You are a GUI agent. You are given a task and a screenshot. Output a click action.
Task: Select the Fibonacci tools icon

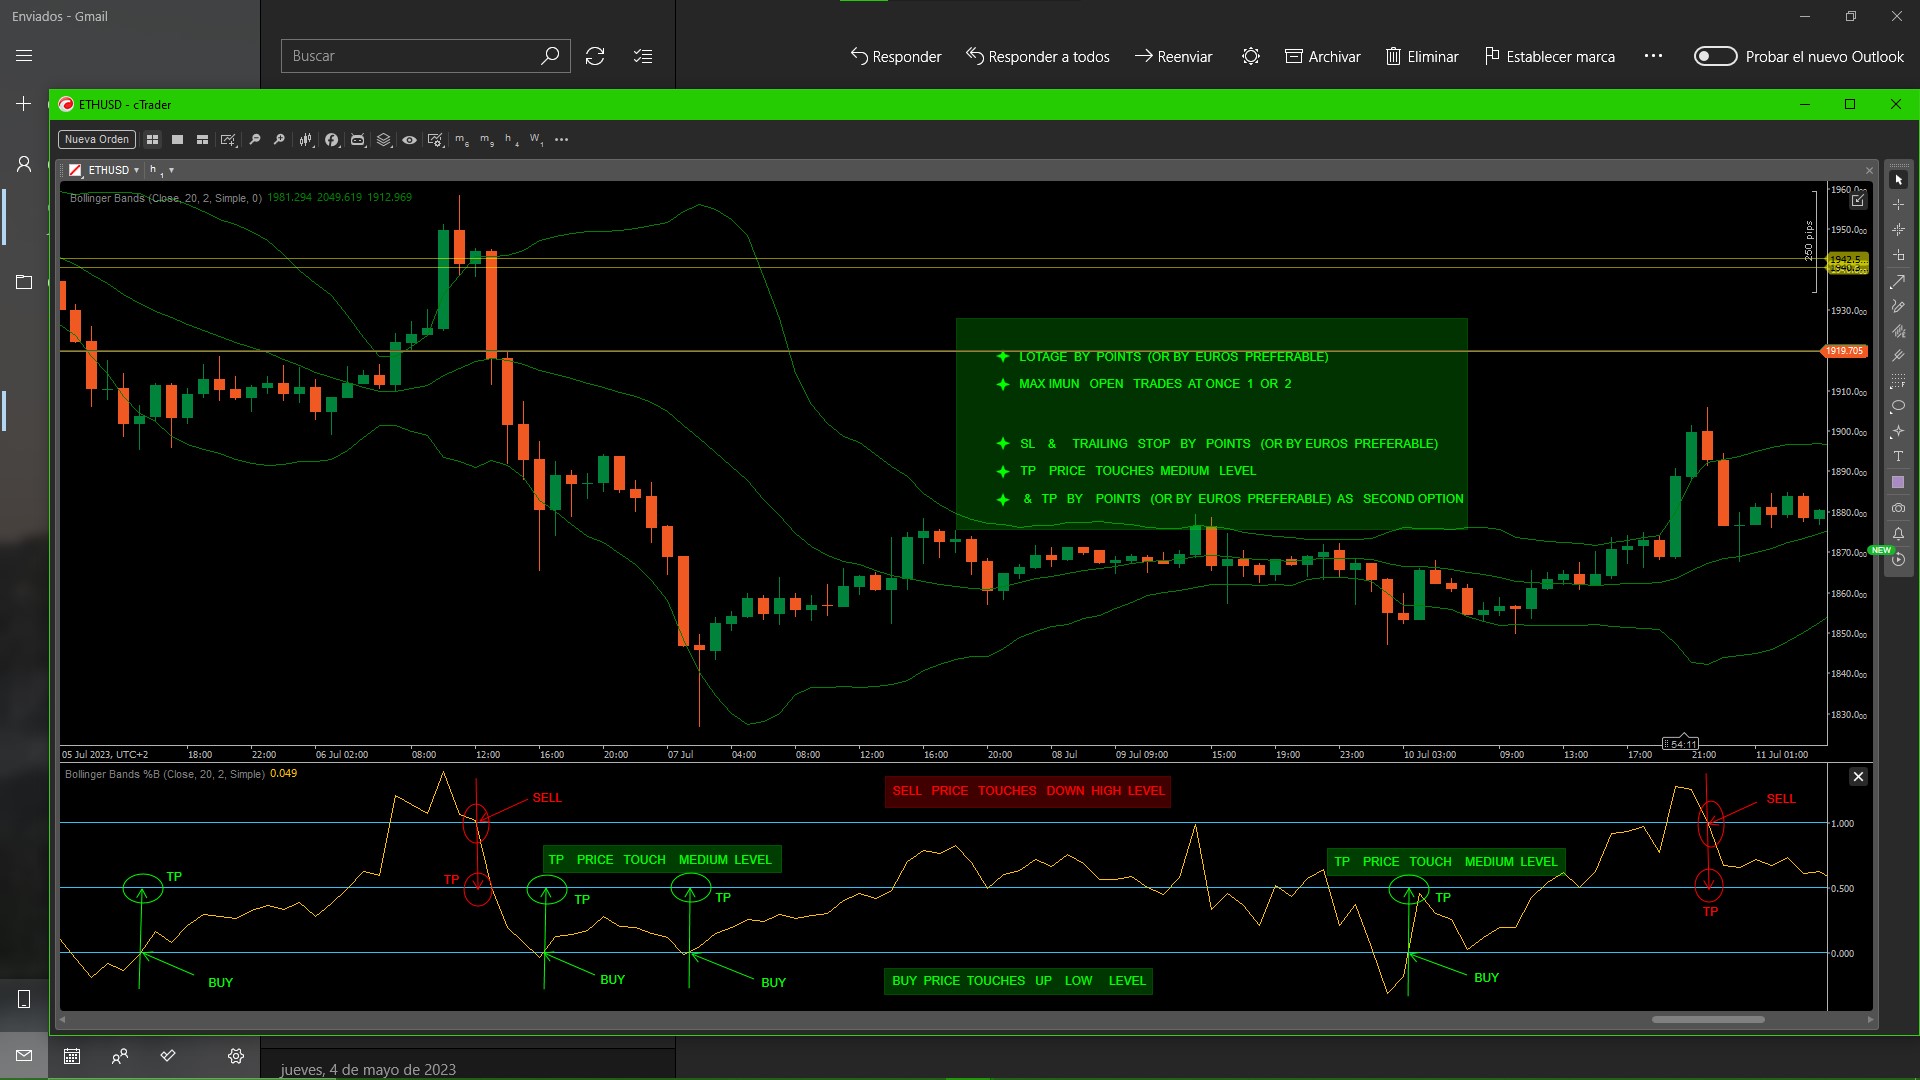click(1898, 381)
